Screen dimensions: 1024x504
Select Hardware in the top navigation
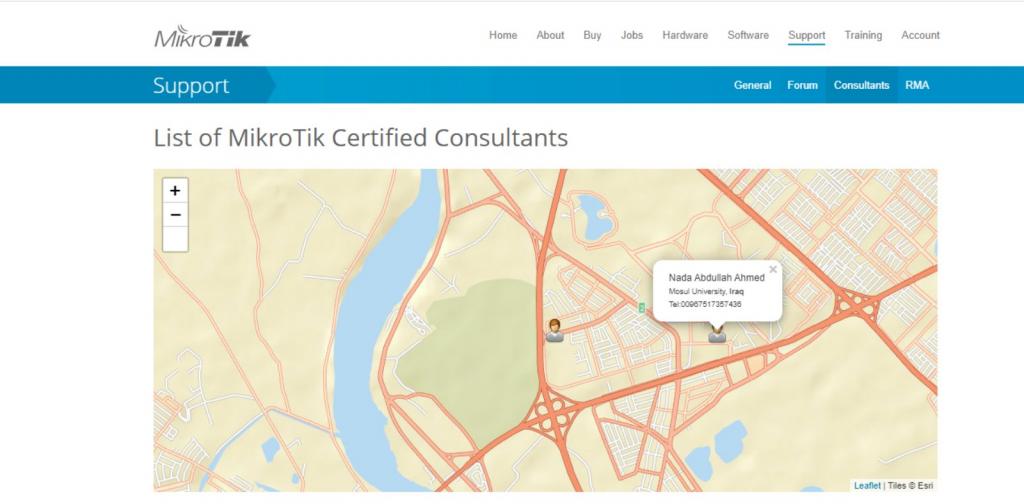(685, 35)
